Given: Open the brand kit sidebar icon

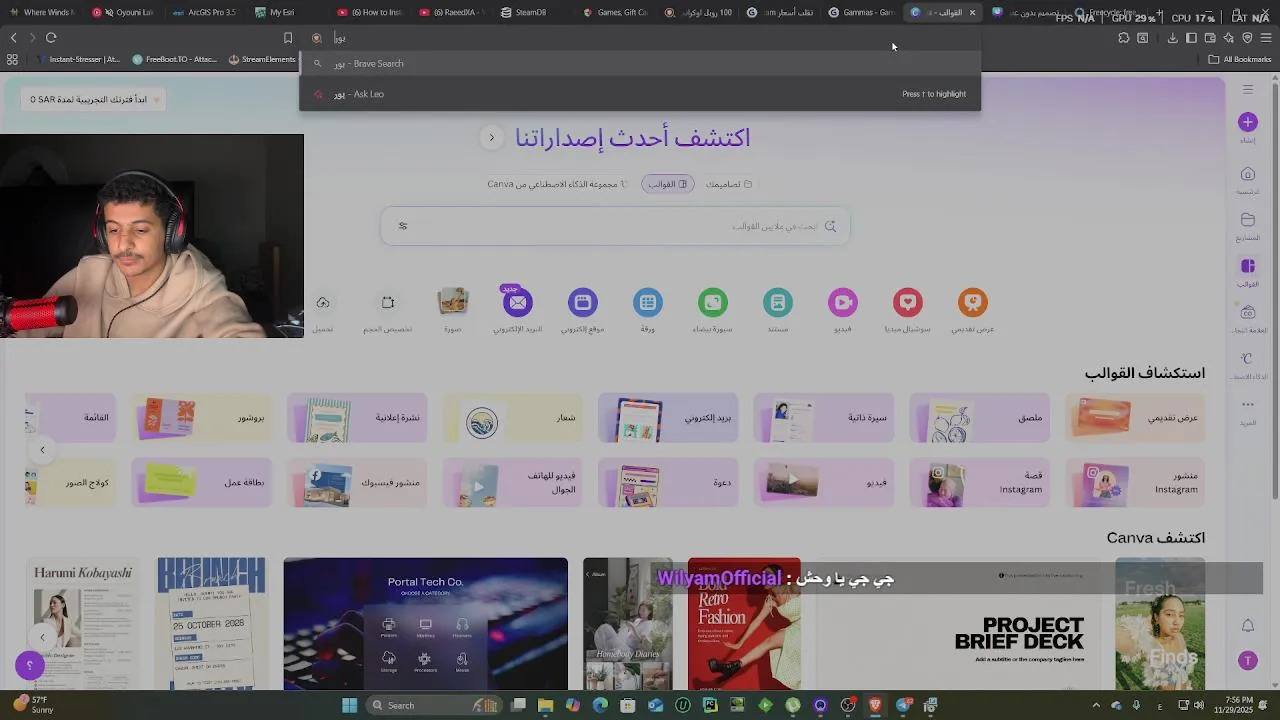Looking at the screenshot, I should 1247,312.
